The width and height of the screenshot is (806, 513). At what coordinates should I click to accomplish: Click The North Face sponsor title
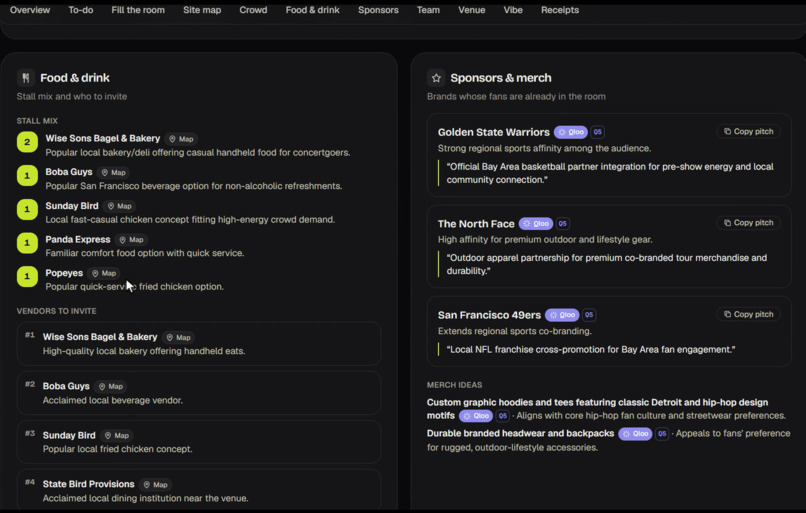tap(476, 224)
